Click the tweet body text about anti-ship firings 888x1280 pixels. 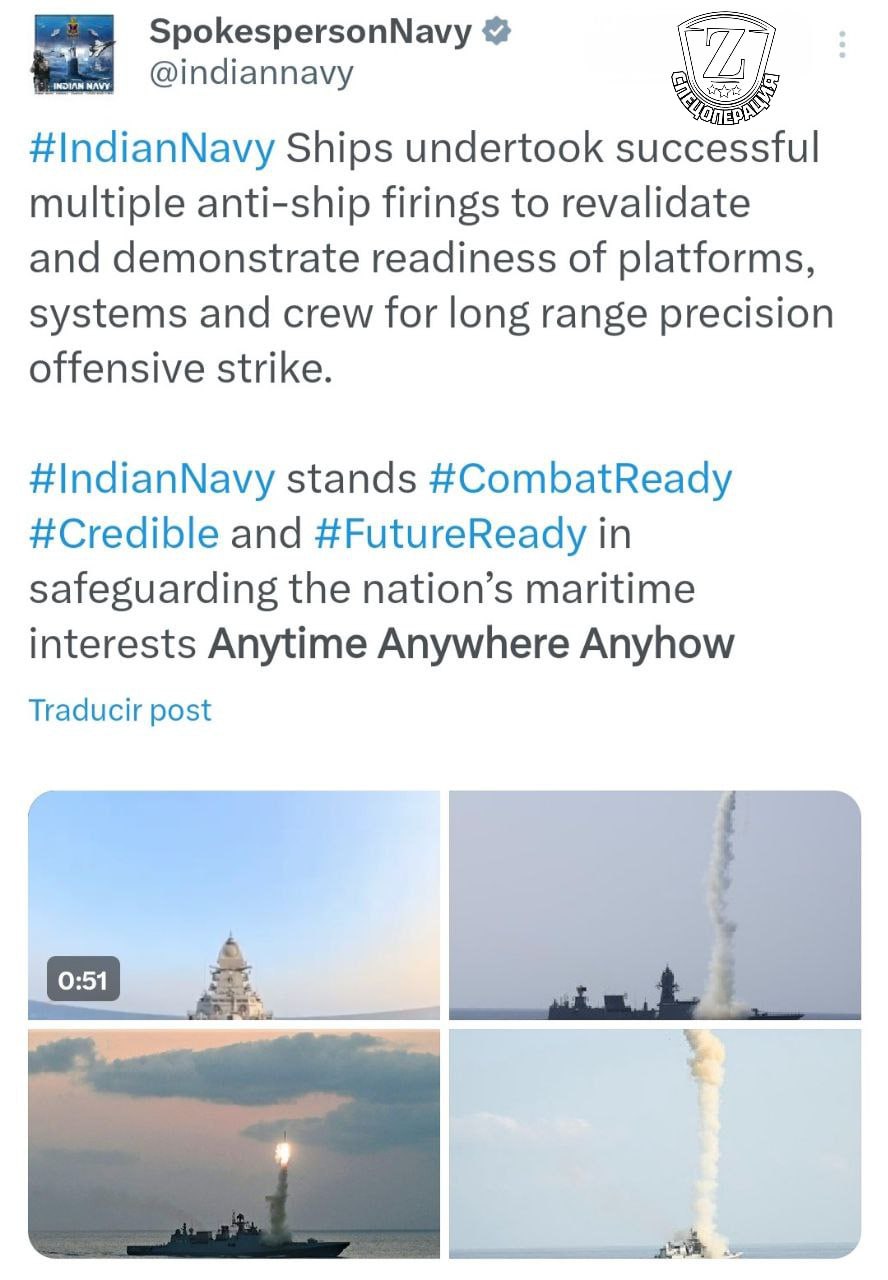[431, 259]
